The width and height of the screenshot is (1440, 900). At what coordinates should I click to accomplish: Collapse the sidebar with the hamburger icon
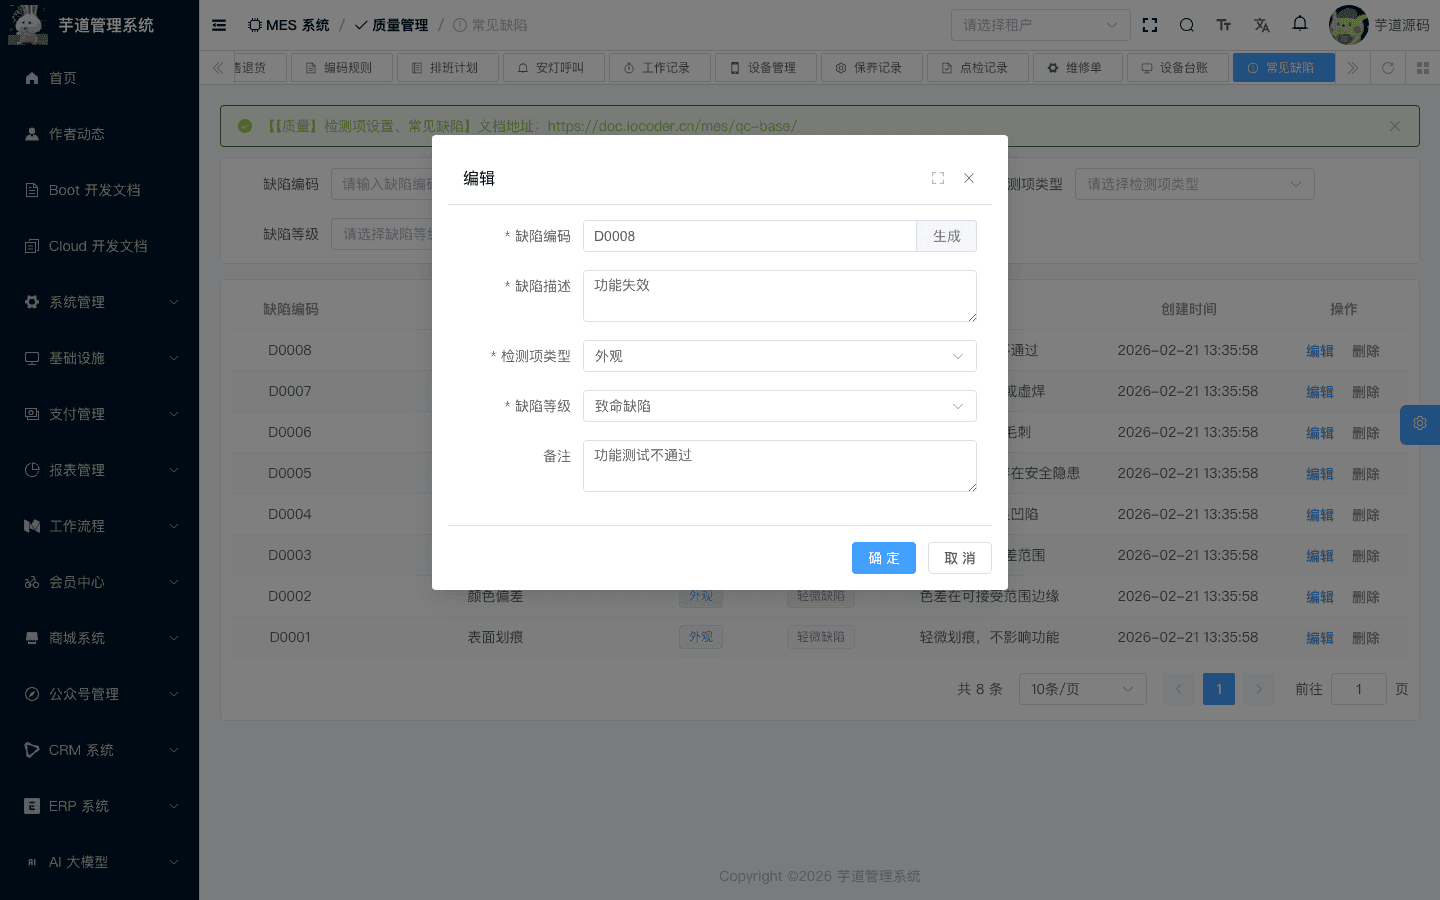[x=218, y=24]
